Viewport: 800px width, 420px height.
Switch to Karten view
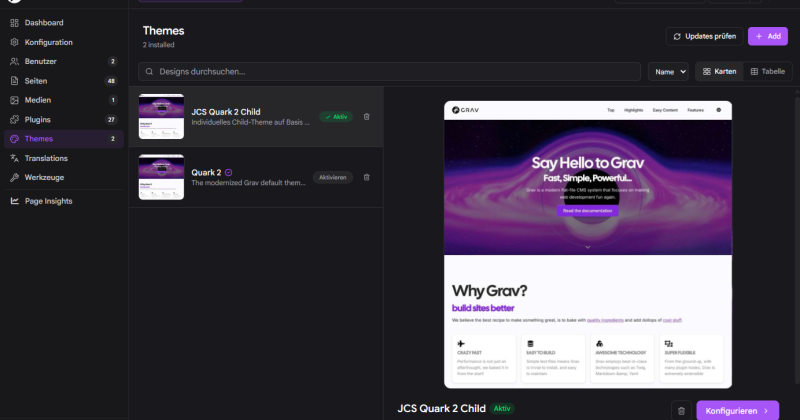719,71
